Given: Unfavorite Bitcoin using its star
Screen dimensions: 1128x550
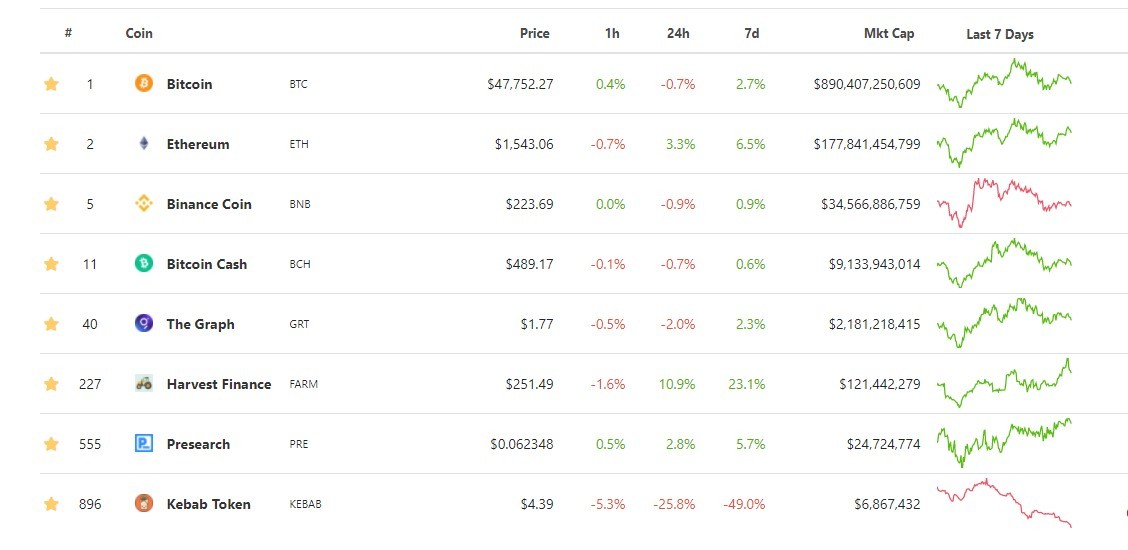Looking at the screenshot, I should pyautogui.click(x=51, y=84).
